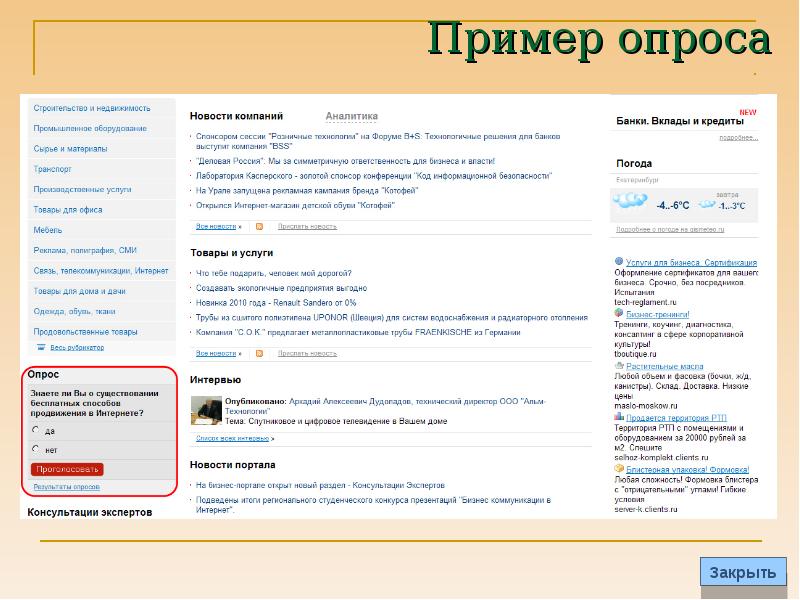The width and height of the screenshot is (800, 600).
Task: Click the today's weather cloud icon
Action: point(629,202)
